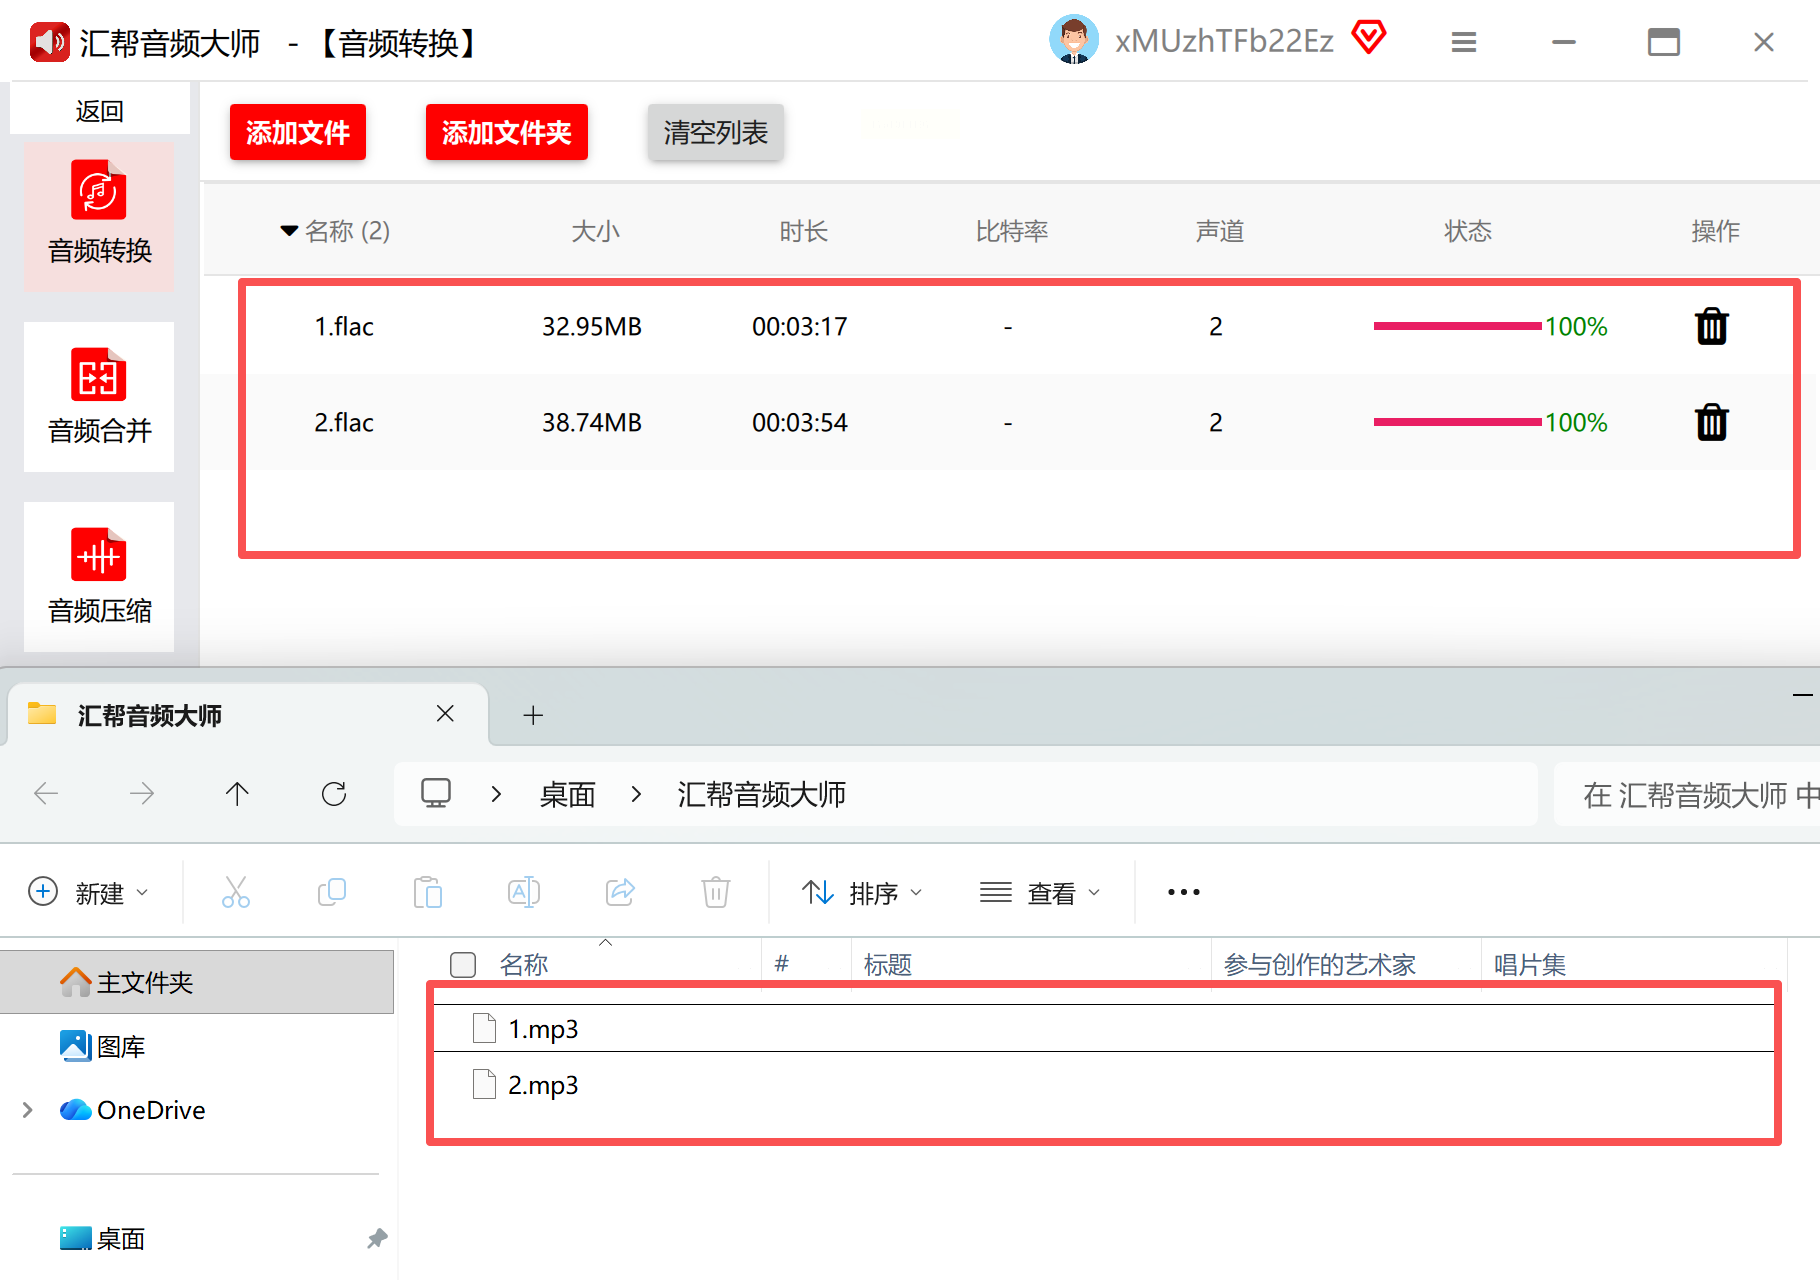This screenshot has width=1820, height=1280.
Task: Refresh the file explorer folder view
Action: (x=334, y=794)
